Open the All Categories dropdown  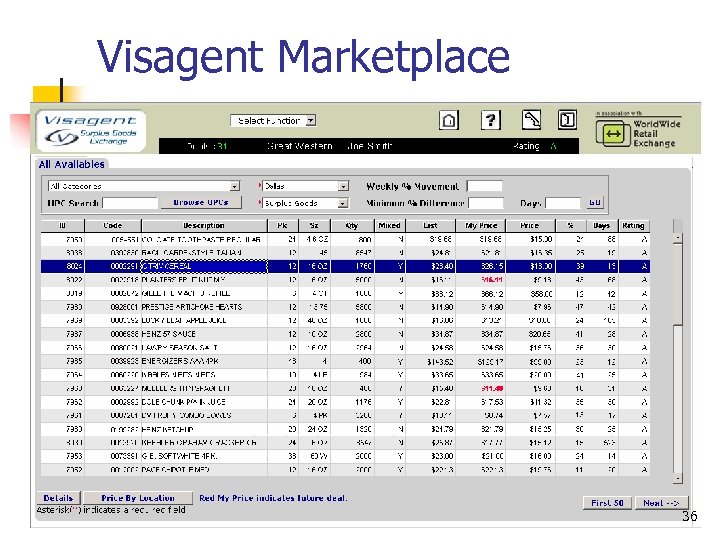pos(144,186)
